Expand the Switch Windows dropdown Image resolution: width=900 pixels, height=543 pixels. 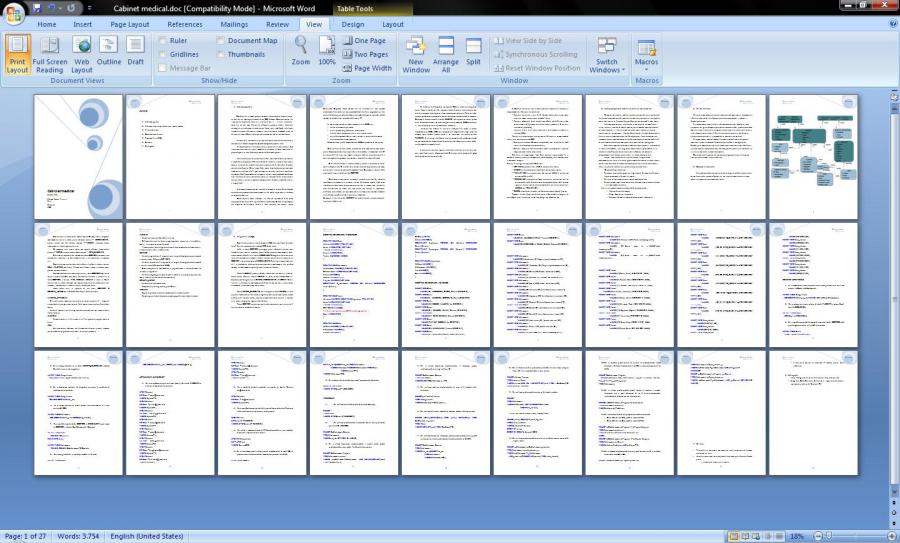coord(607,55)
